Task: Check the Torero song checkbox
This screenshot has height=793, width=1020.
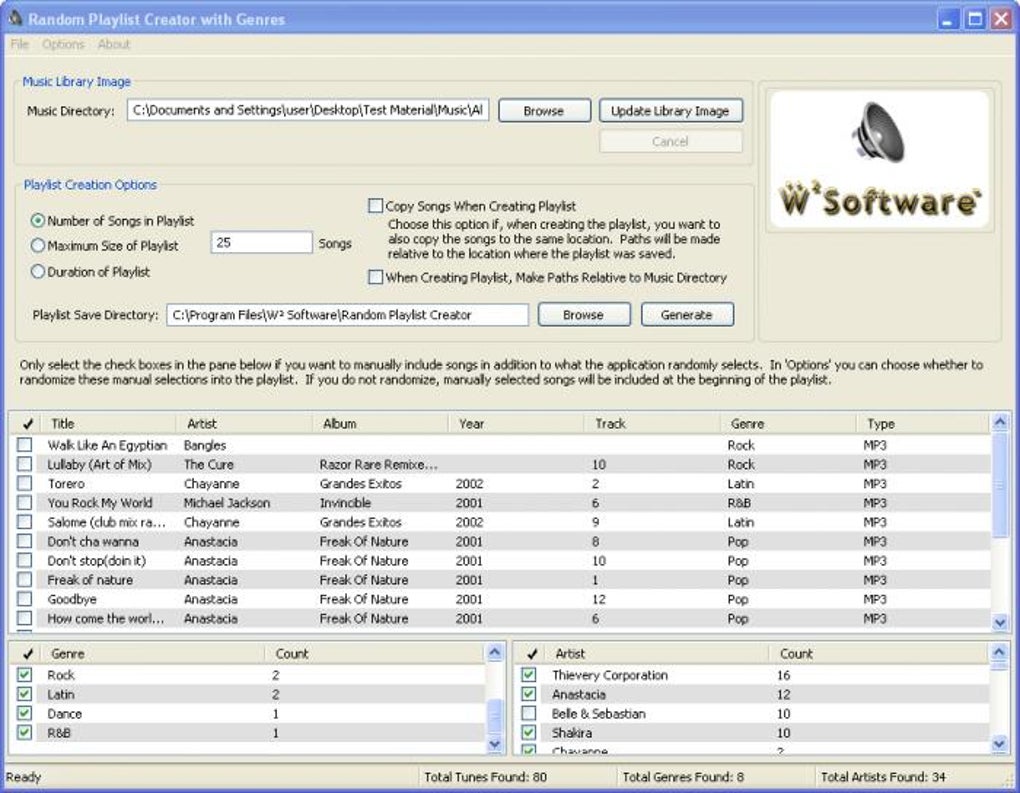Action: 25,483
